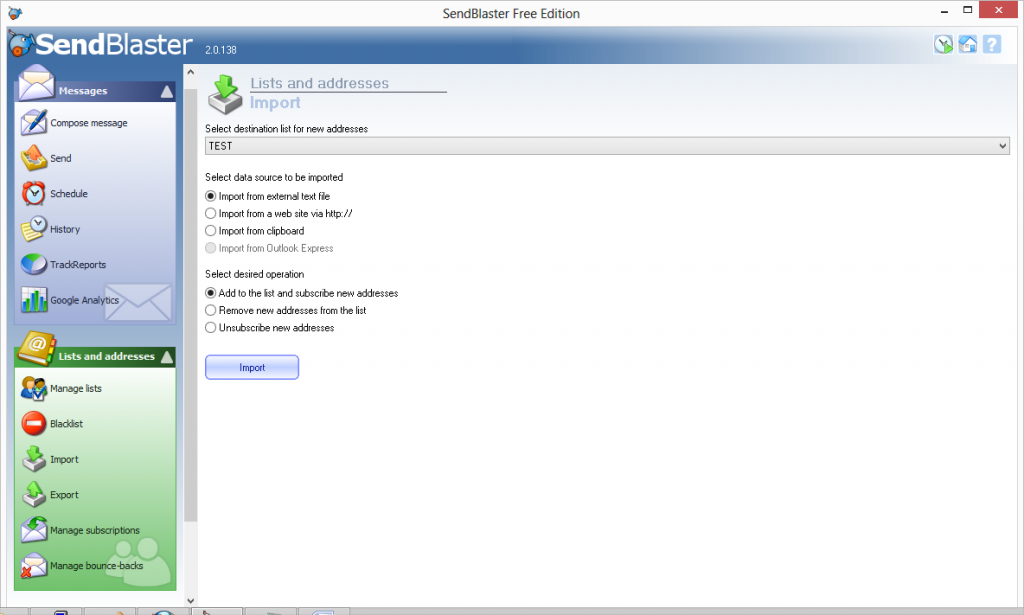Image resolution: width=1024 pixels, height=615 pixels.
Task: Collapse the Messages panel section
Action: [166, 91]
